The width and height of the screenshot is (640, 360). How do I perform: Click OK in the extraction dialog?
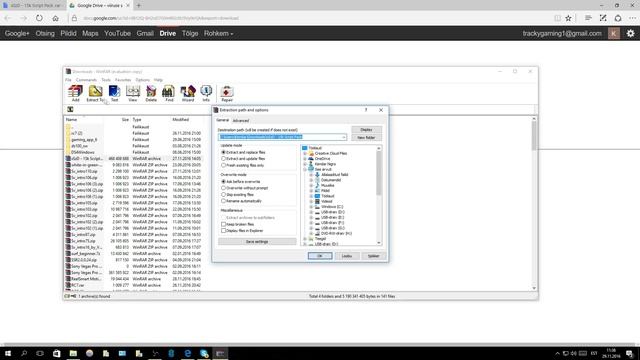(320, 256)
